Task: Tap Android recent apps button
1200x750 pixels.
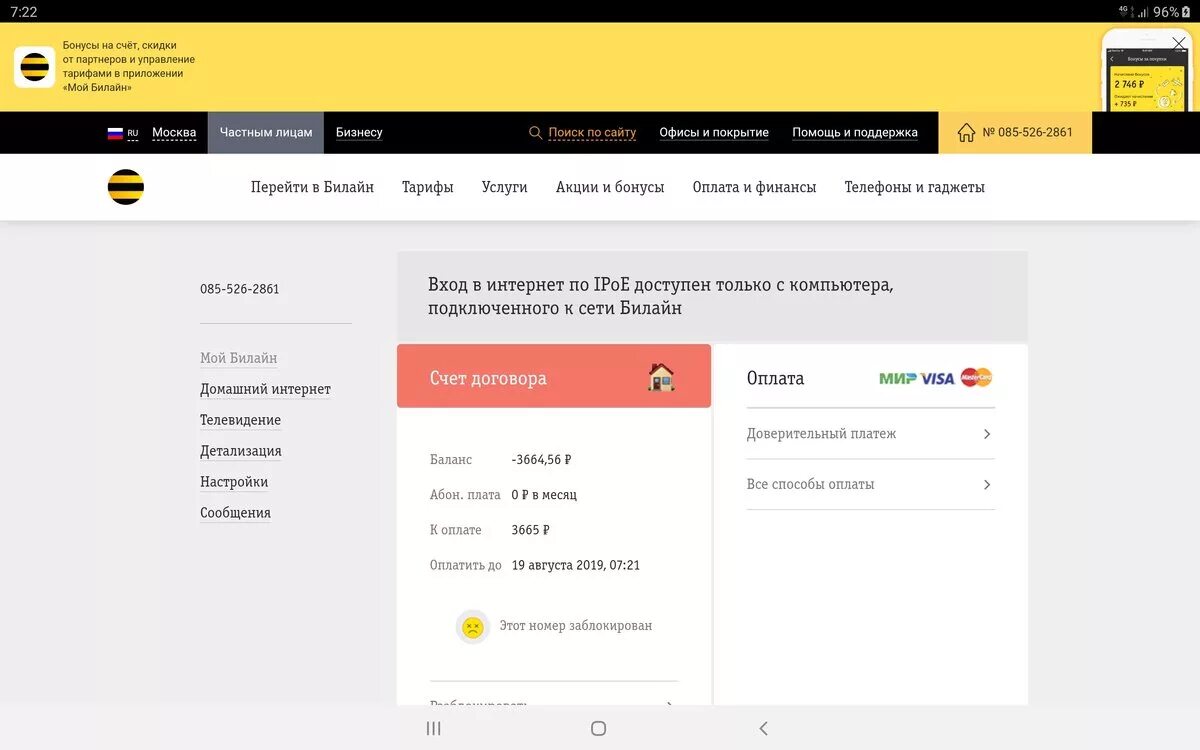Action: point(433,728)
